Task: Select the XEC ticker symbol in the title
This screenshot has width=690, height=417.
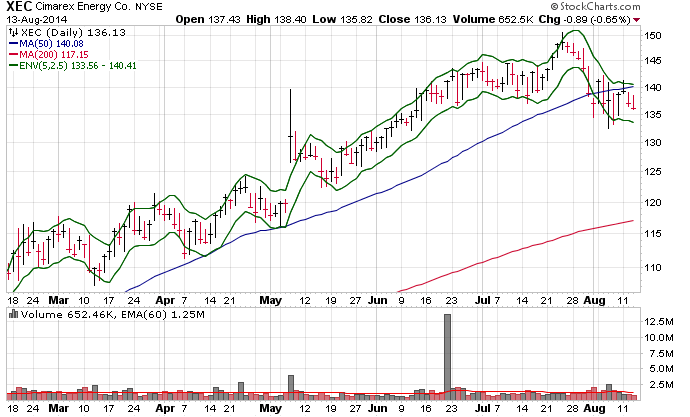Action: 19,7
